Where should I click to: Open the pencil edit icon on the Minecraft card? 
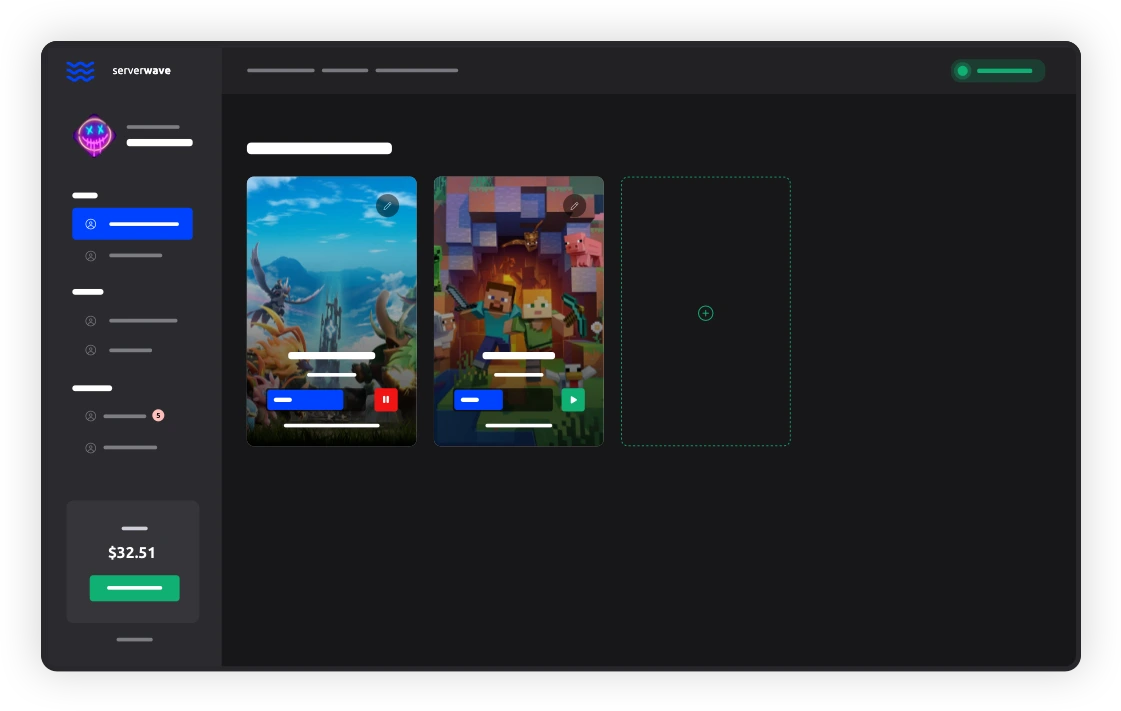coord(575,206)
